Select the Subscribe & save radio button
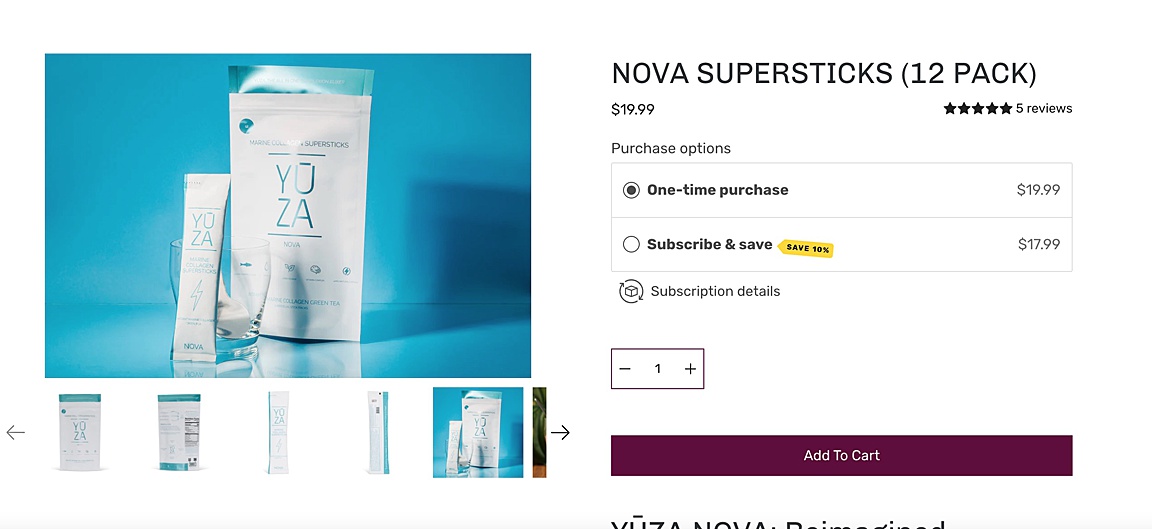The height and width of the screenshot is (529, 1152). [x=631, y=245]
